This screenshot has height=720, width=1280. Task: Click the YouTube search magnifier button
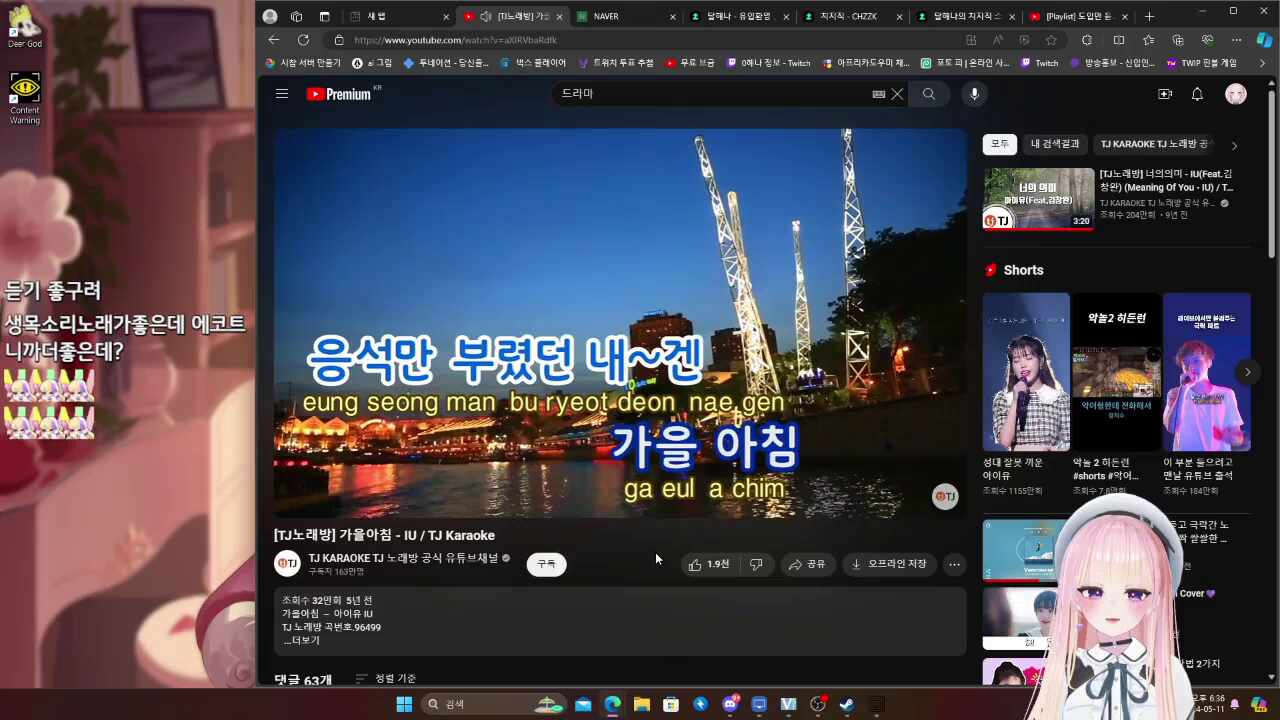coord(929,94)
